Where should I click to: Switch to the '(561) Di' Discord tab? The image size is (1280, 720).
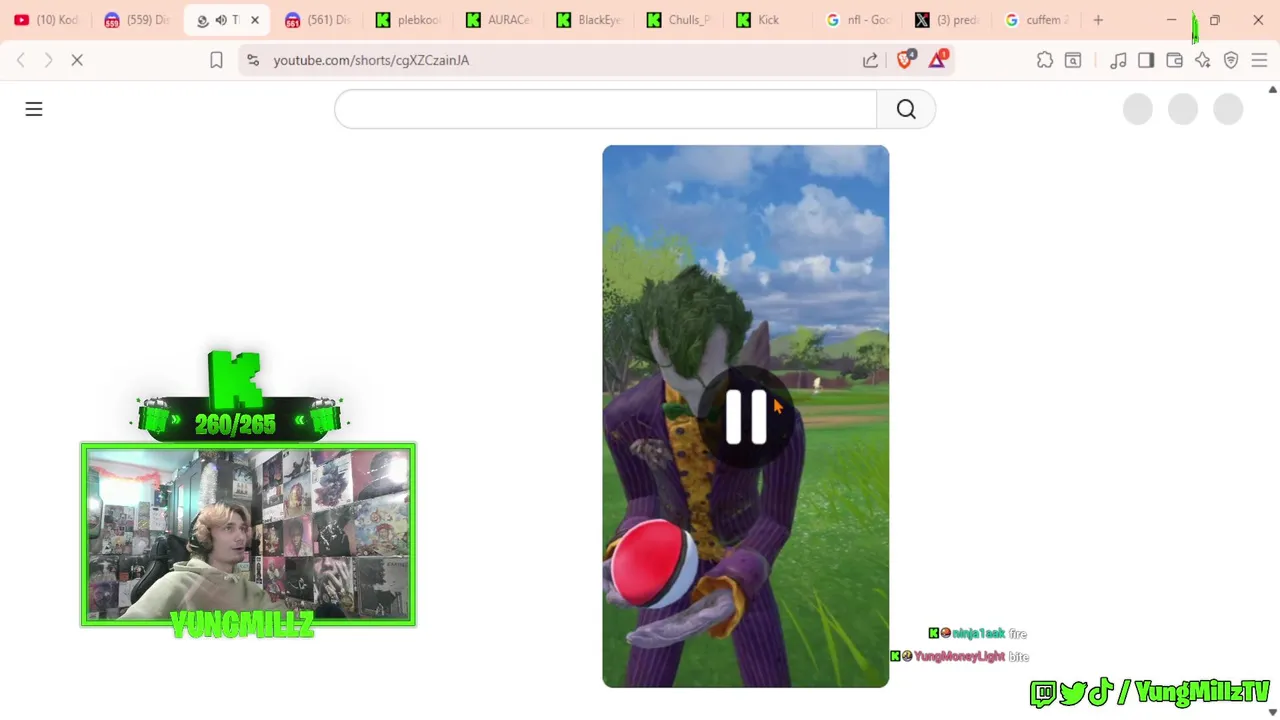[317, 20]
